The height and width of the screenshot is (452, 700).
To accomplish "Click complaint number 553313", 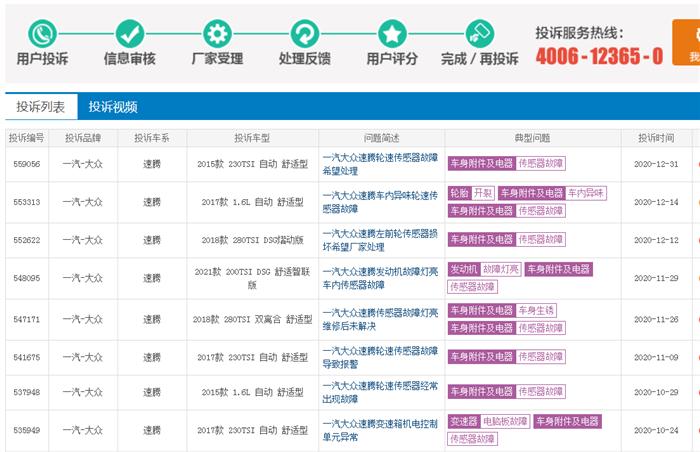I will (x=27, y=202).
